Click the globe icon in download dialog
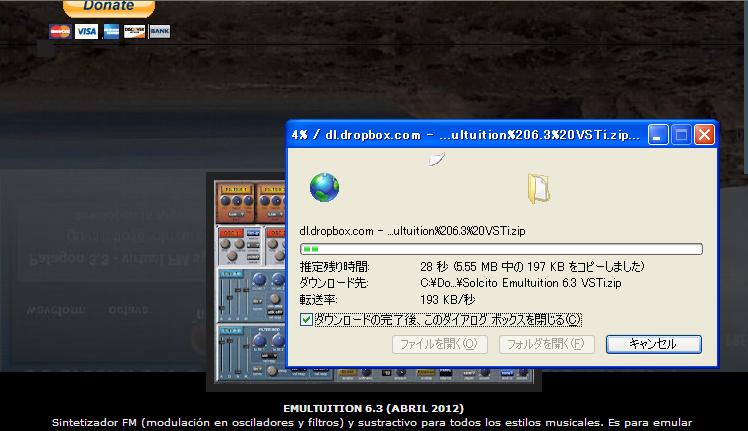 324,187
